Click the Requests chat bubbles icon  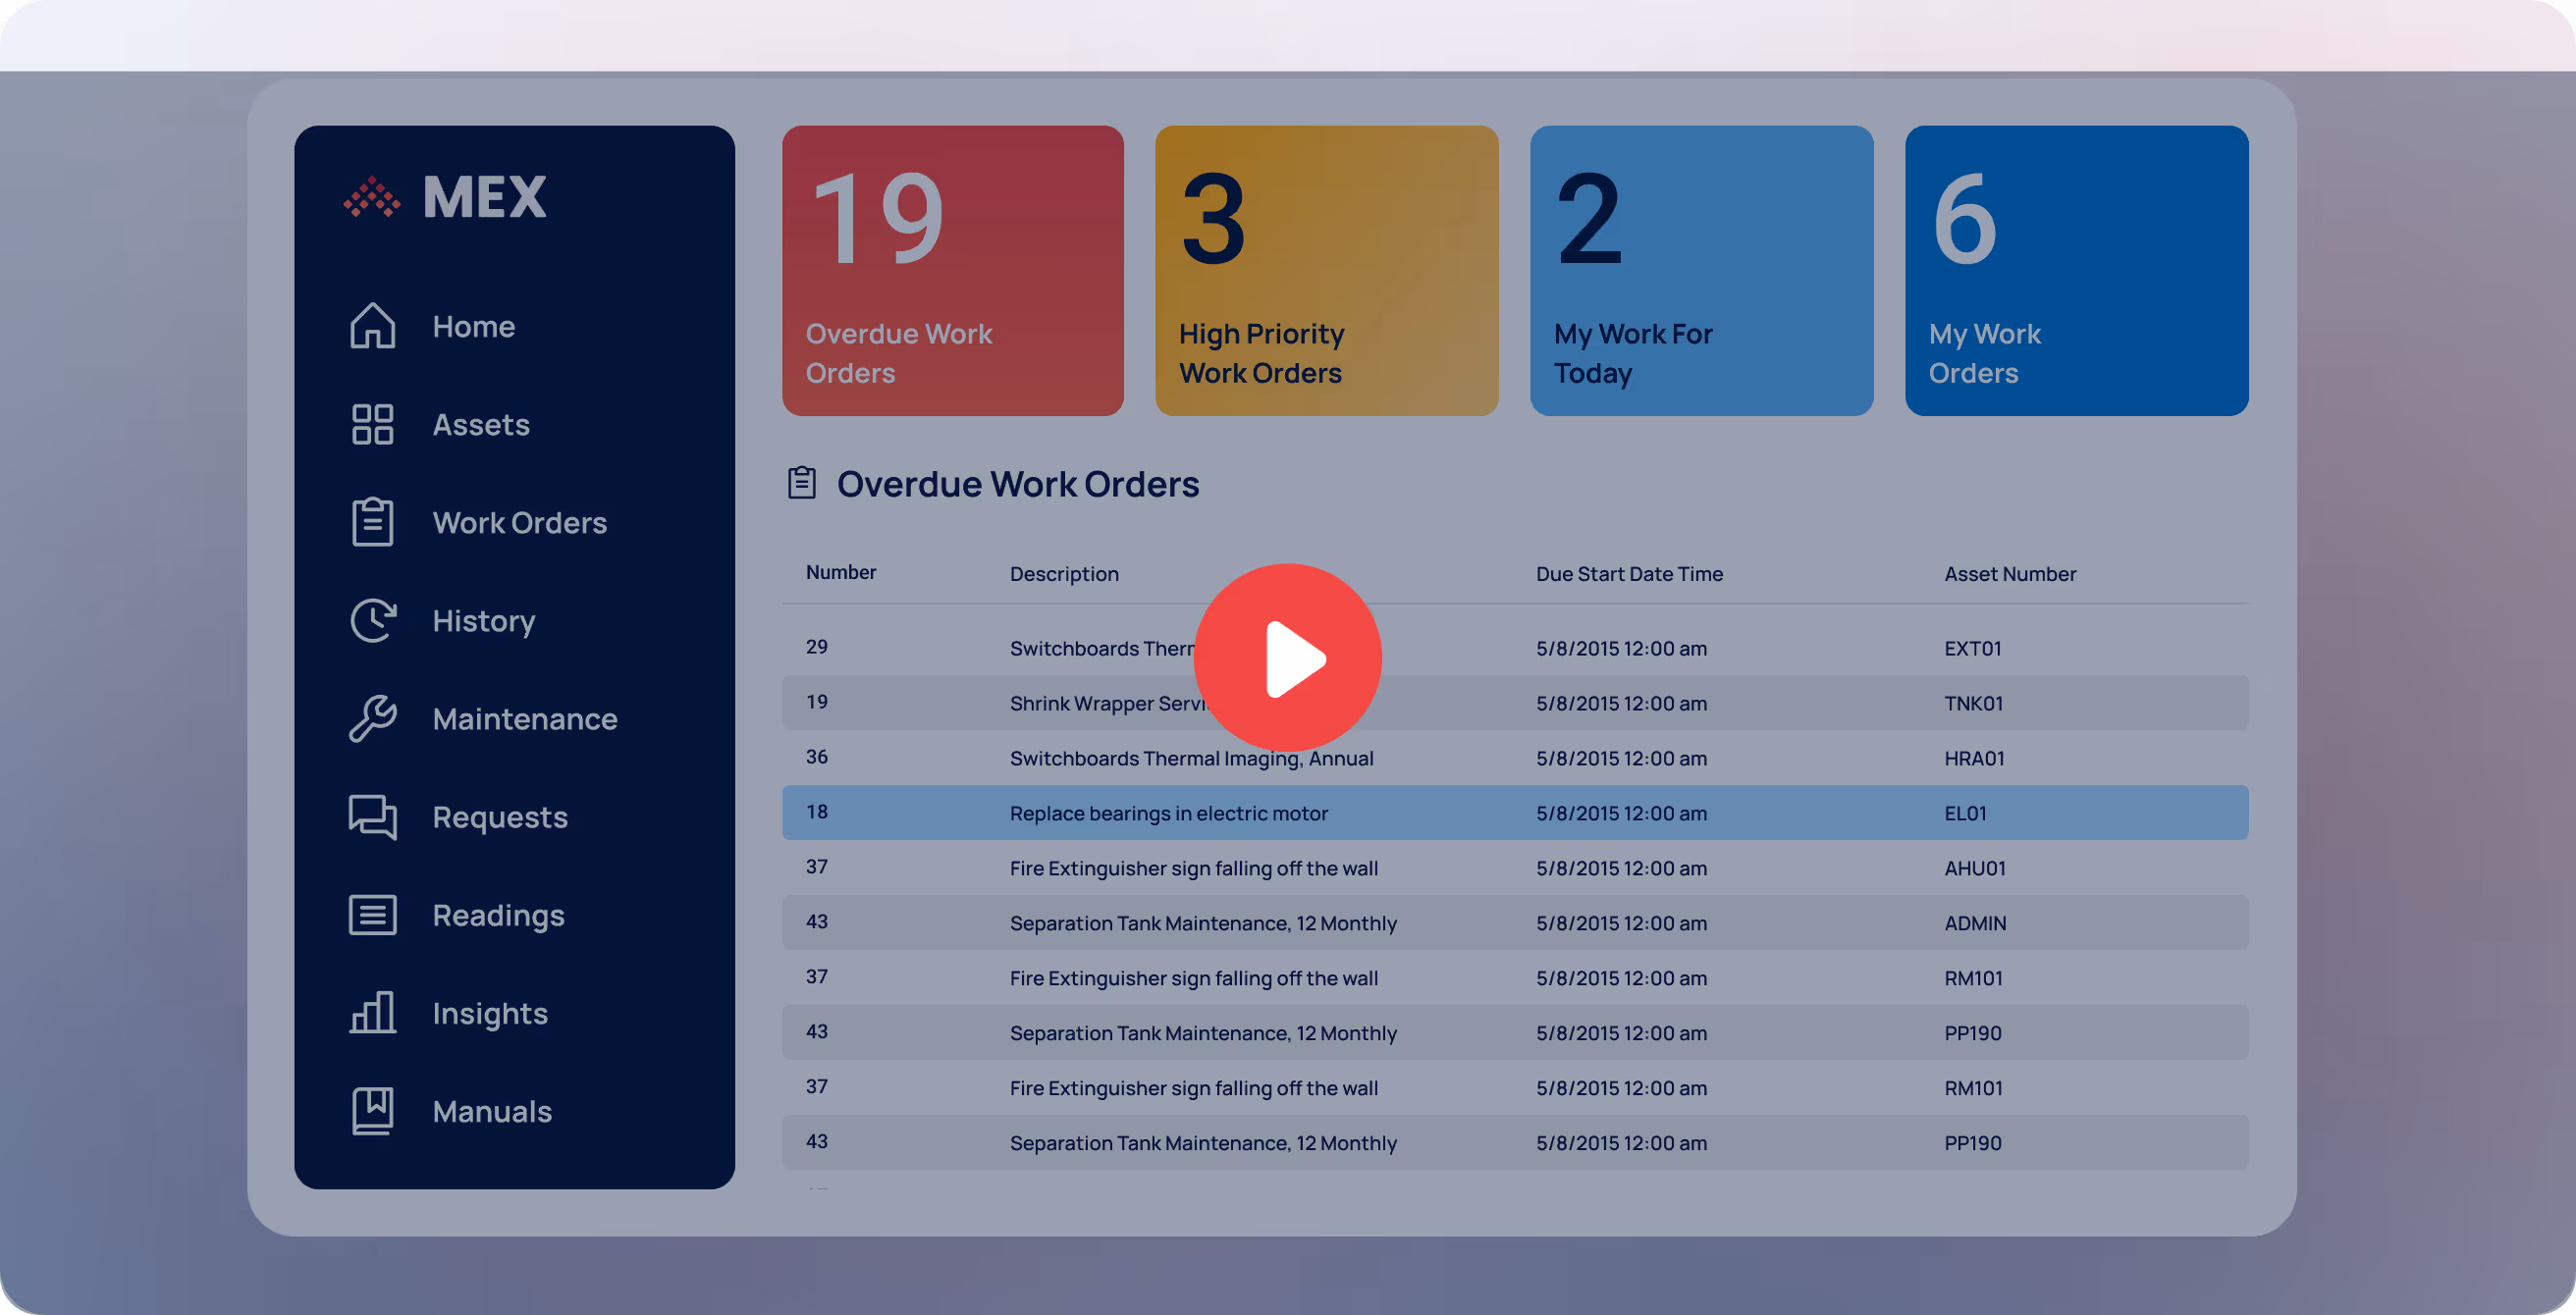(372, 816)
